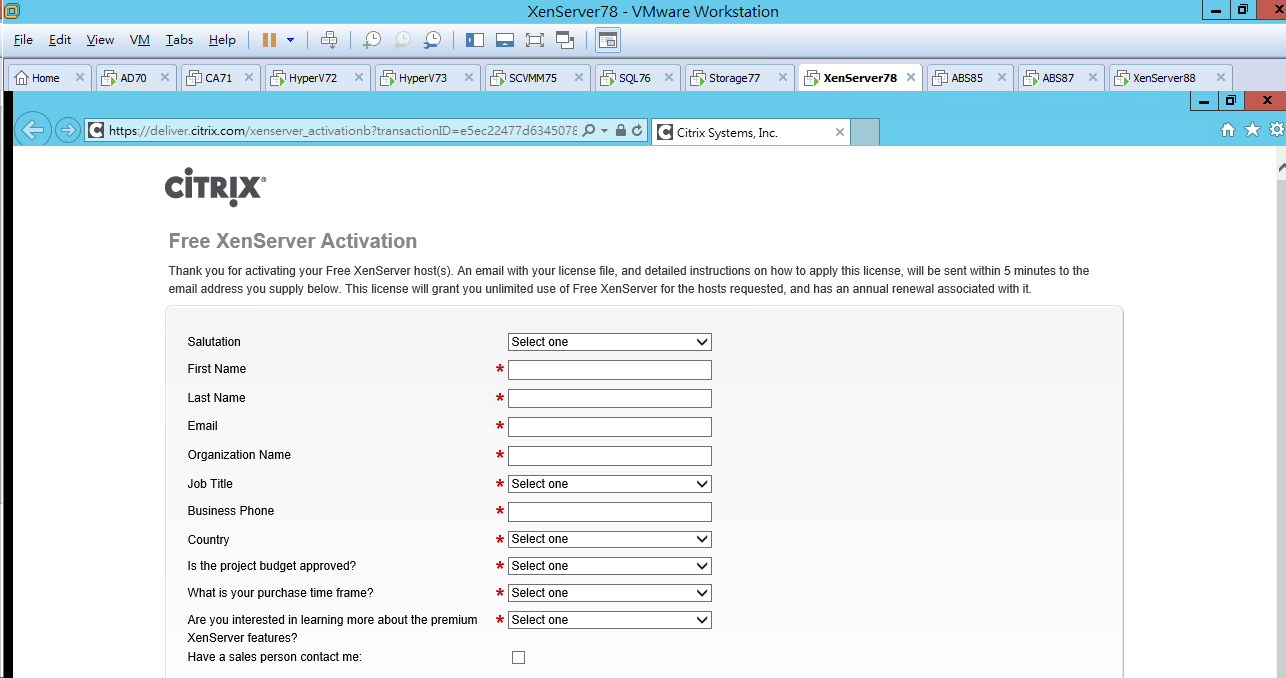Click the Citrix logo
Viewport: 1286px width, 678px height.
click(215, 187)
